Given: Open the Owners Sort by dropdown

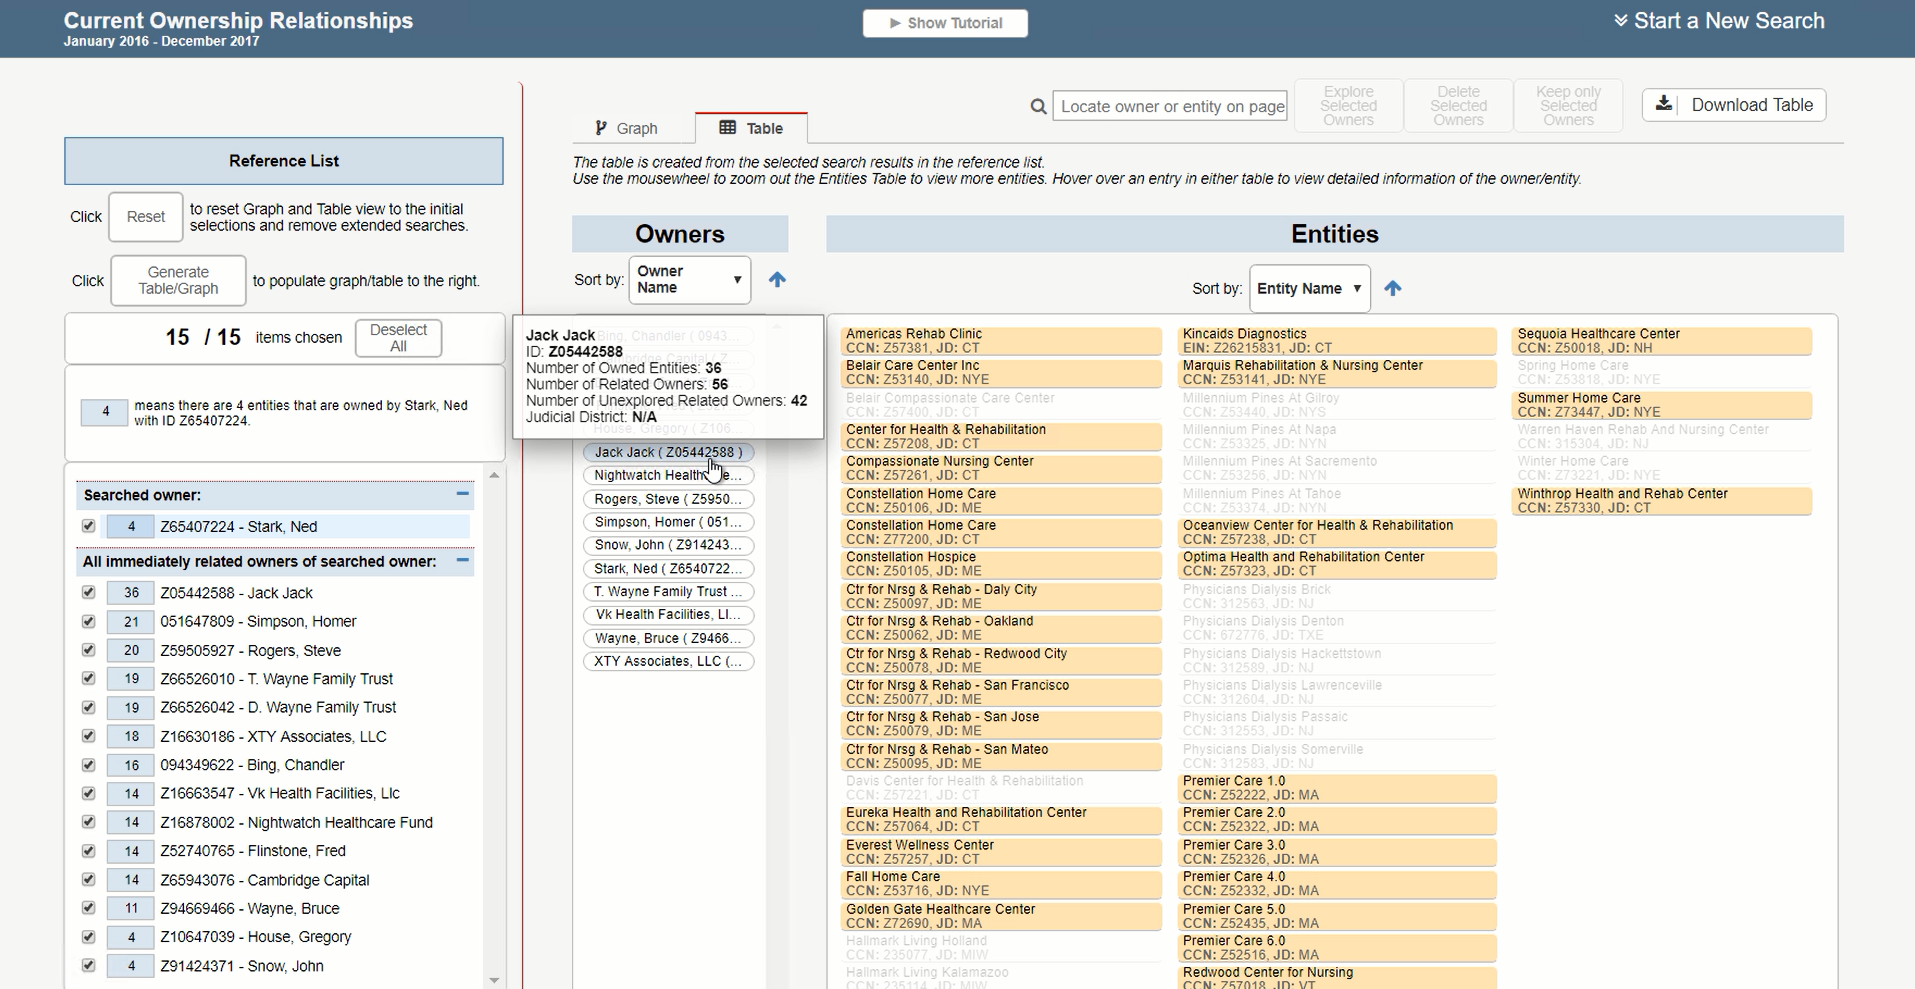Looking at the screenshot, I should pos(689,280).
